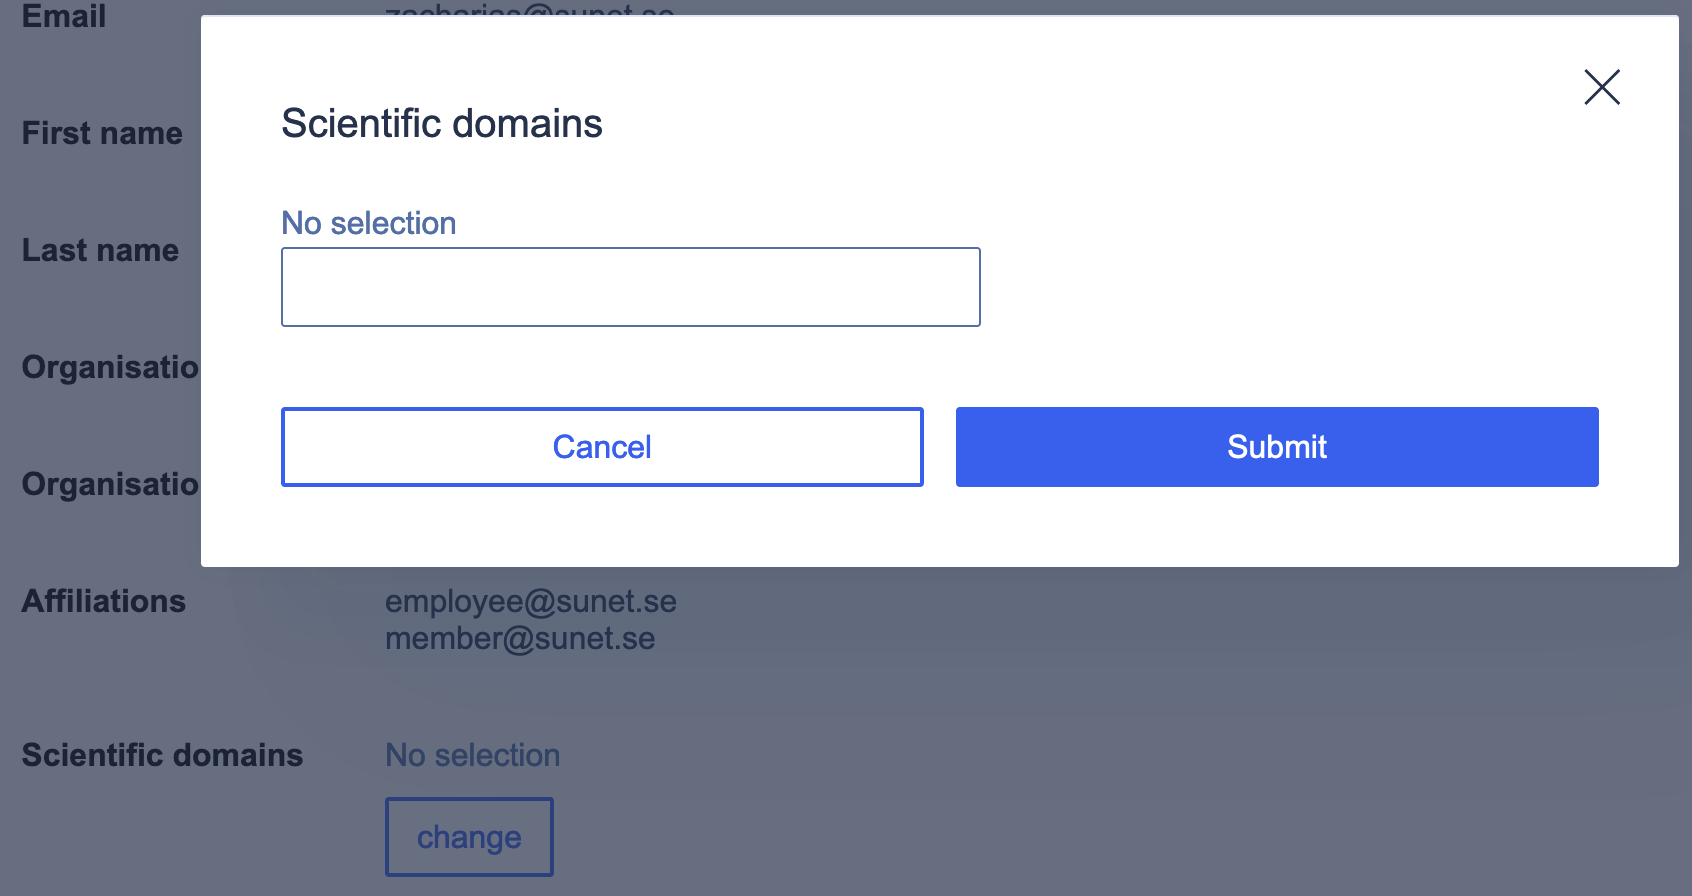Click the Last name field label

click(x=100, y=250)
